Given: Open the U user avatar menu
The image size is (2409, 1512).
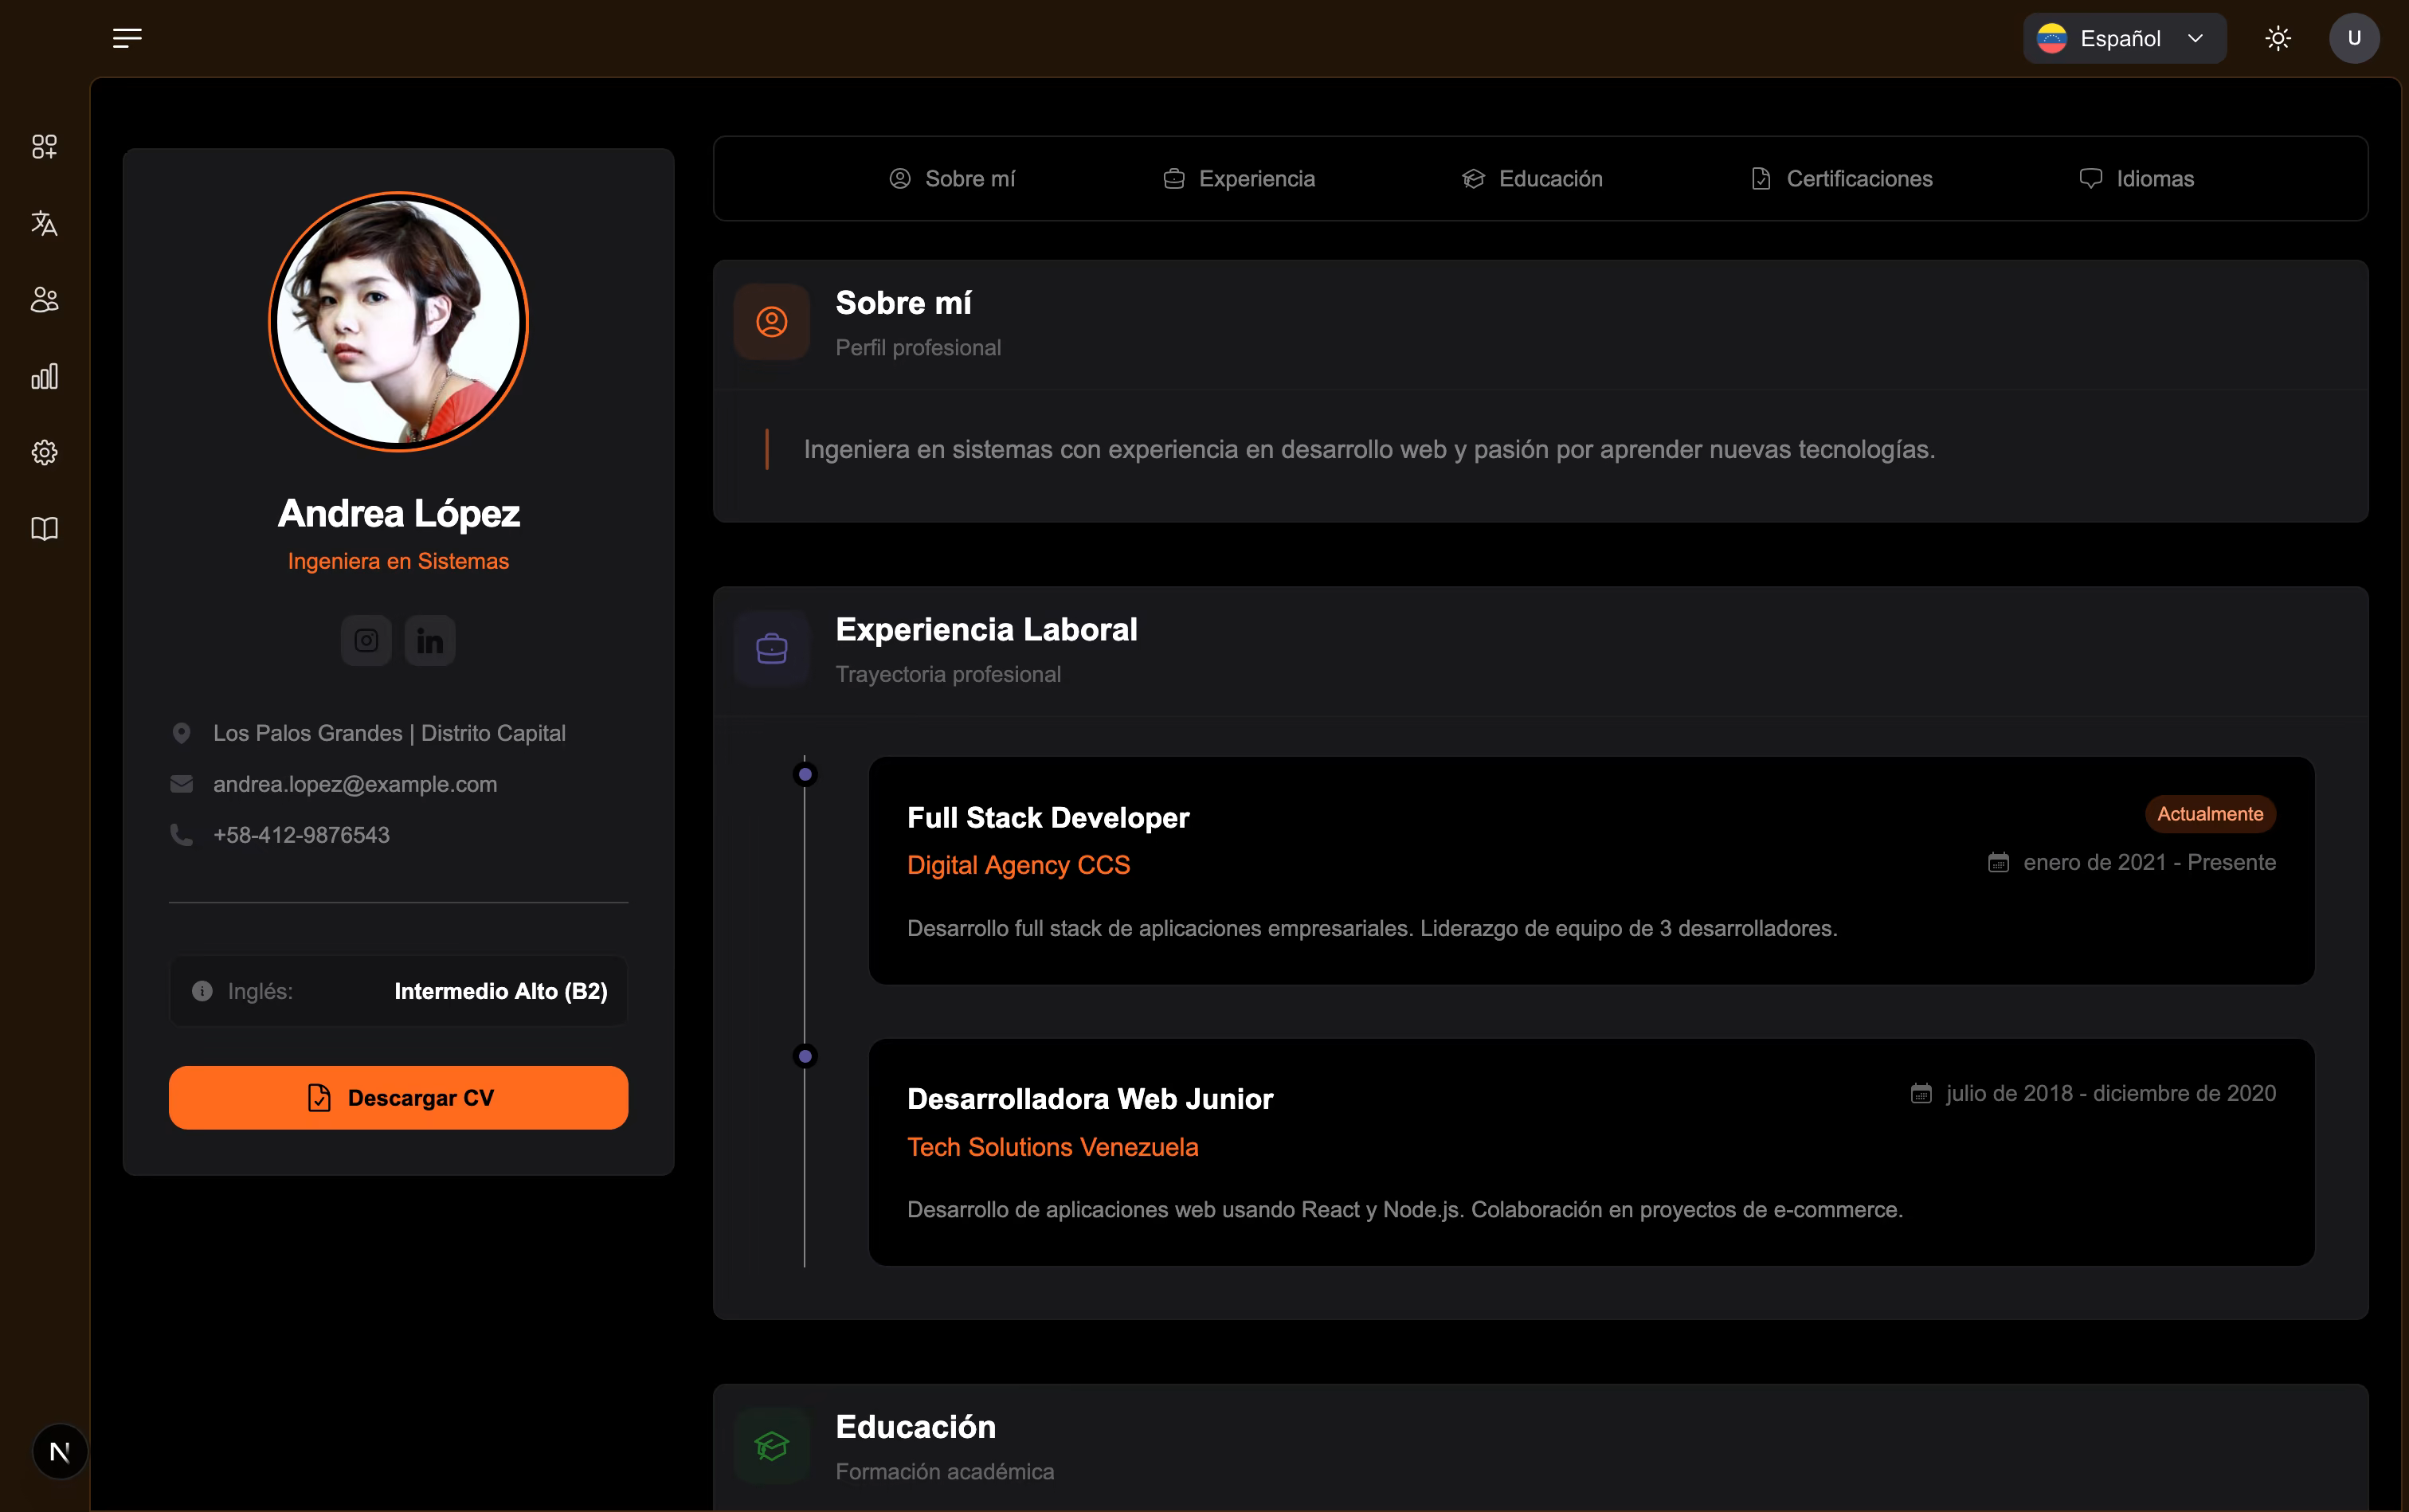Looking at the screenshot, I should coord(2354,38).
